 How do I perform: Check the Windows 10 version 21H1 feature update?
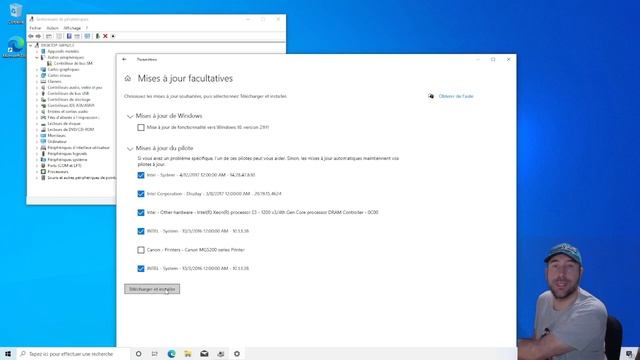pos(141,128)
